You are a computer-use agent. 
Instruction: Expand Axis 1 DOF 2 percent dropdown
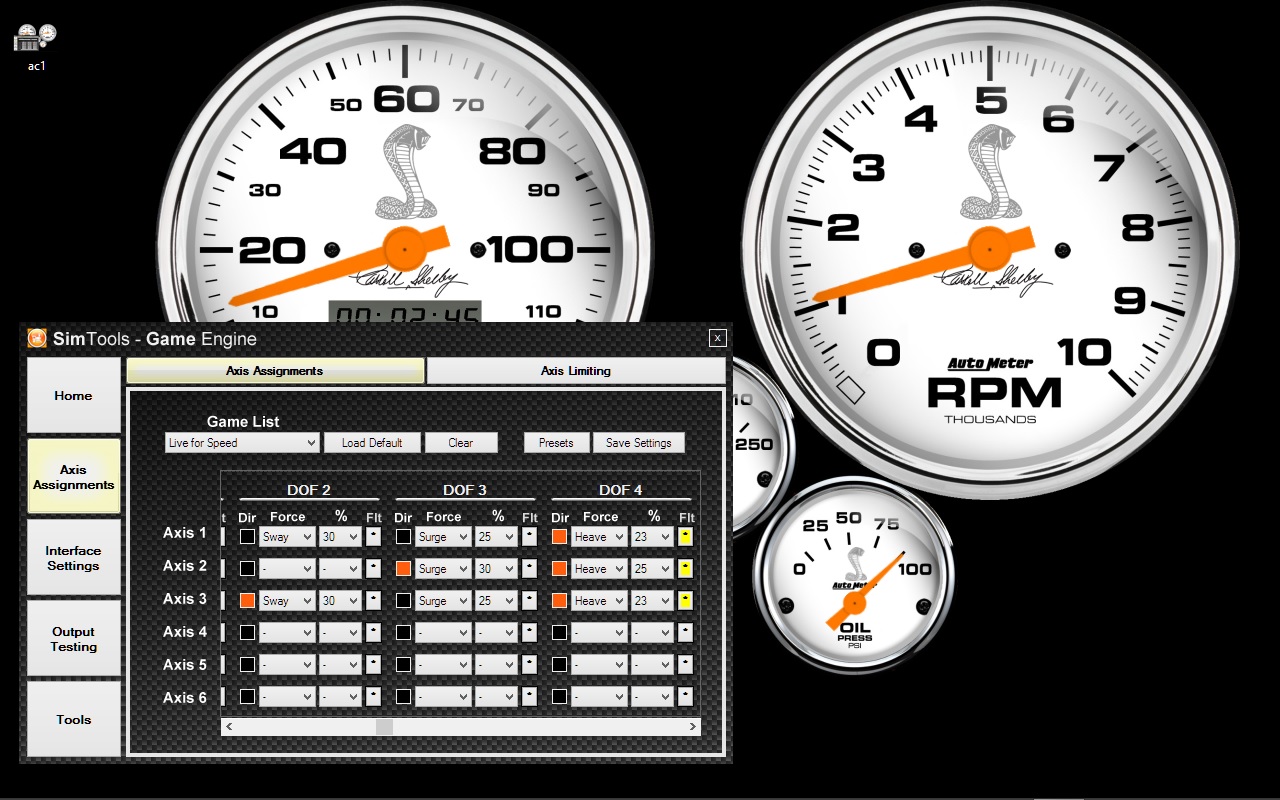(x=340, y=537)
